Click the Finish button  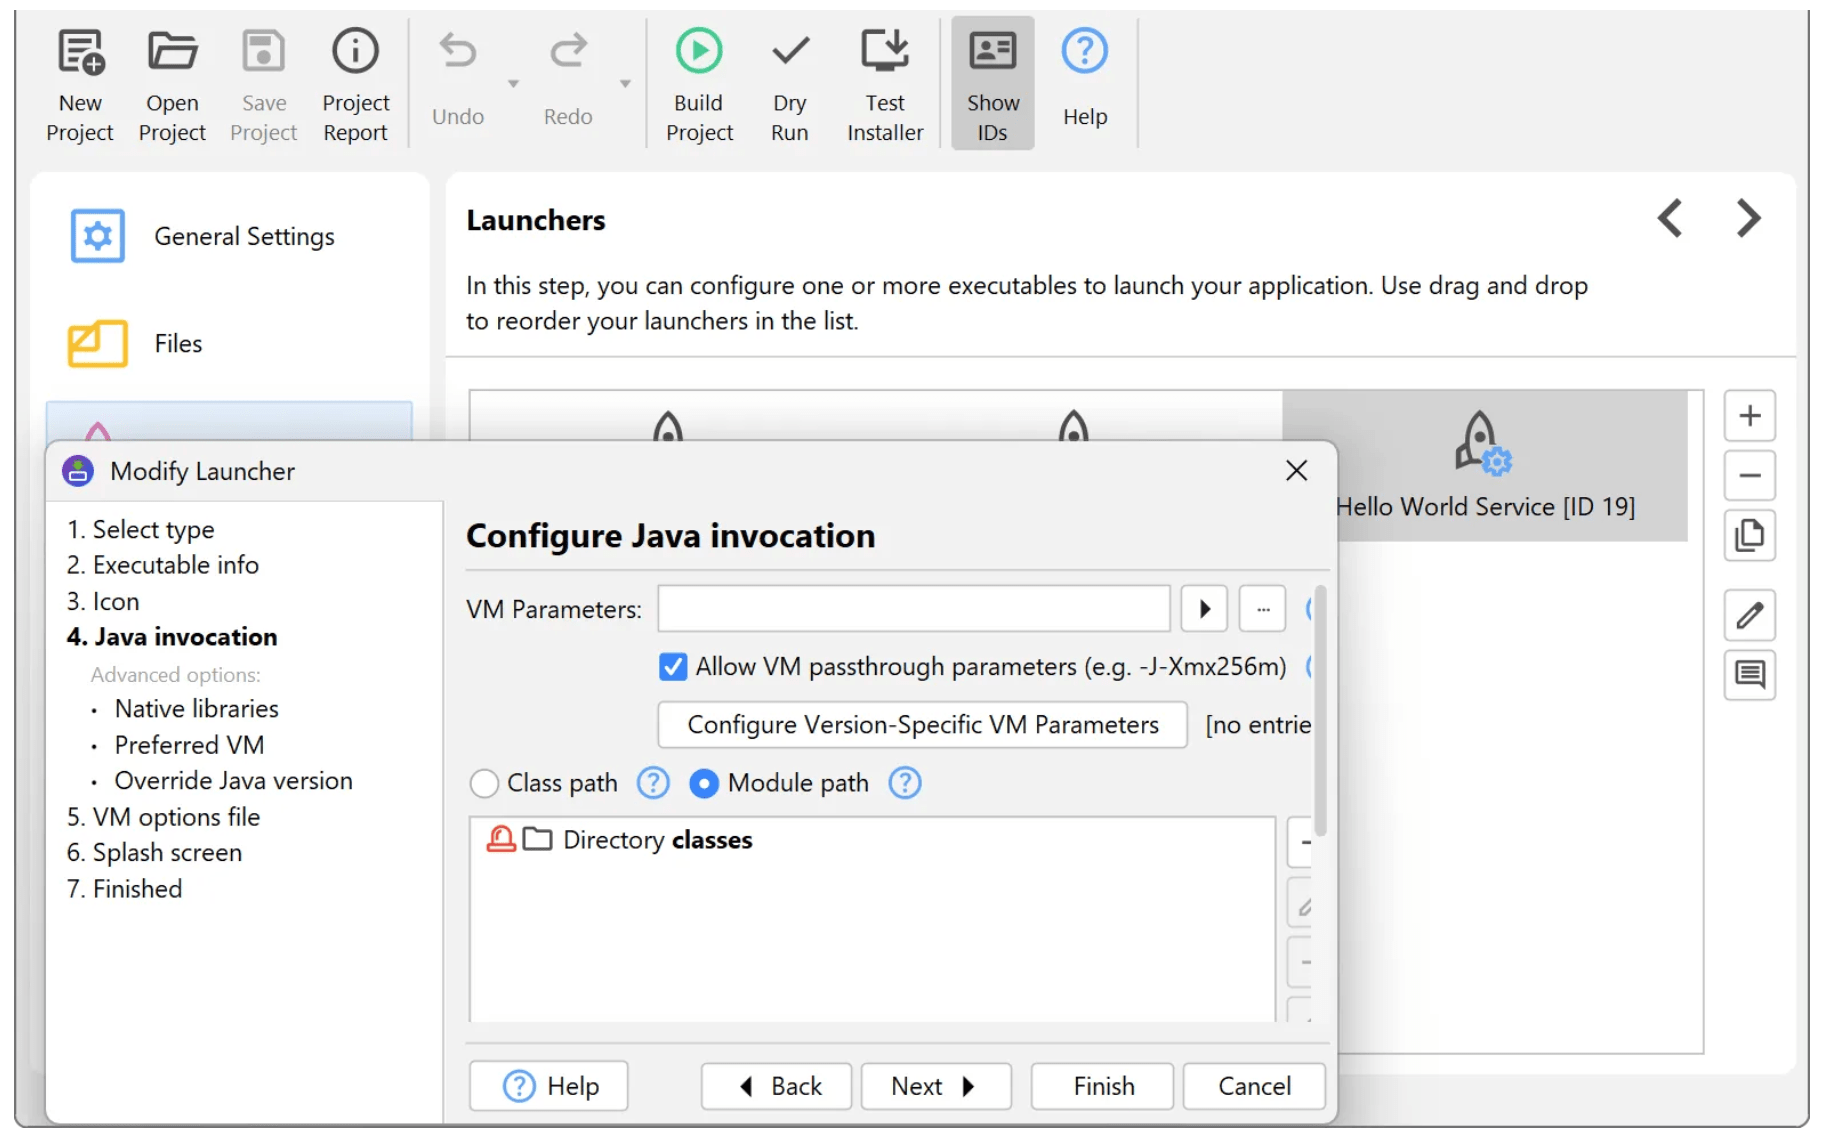[1102, 1086]
